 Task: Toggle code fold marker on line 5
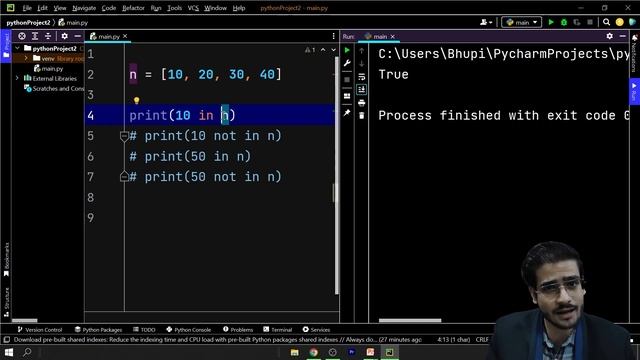point(124,136)
